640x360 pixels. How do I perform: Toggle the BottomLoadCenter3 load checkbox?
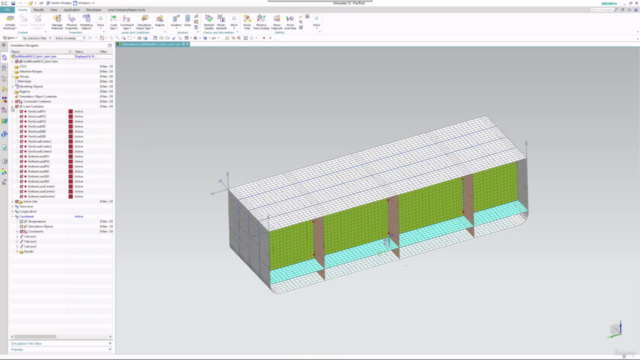coord(22,196)
